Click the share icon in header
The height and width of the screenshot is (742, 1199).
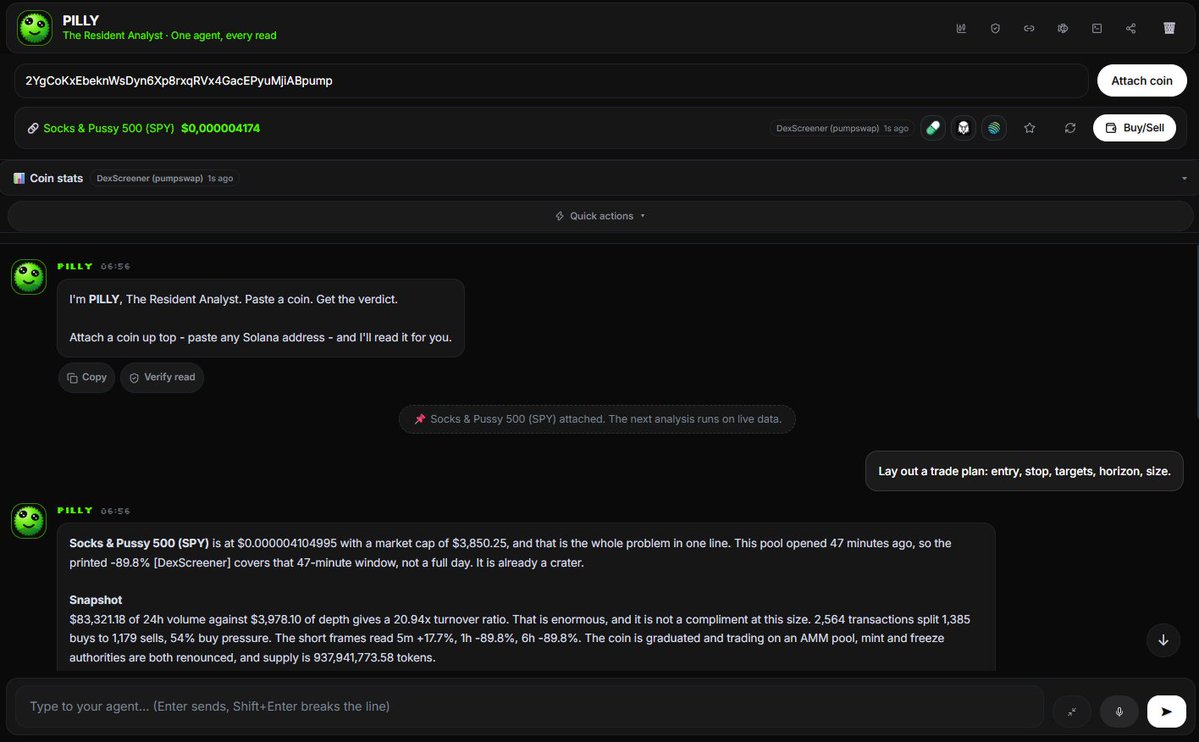[x=1131, y=28]
